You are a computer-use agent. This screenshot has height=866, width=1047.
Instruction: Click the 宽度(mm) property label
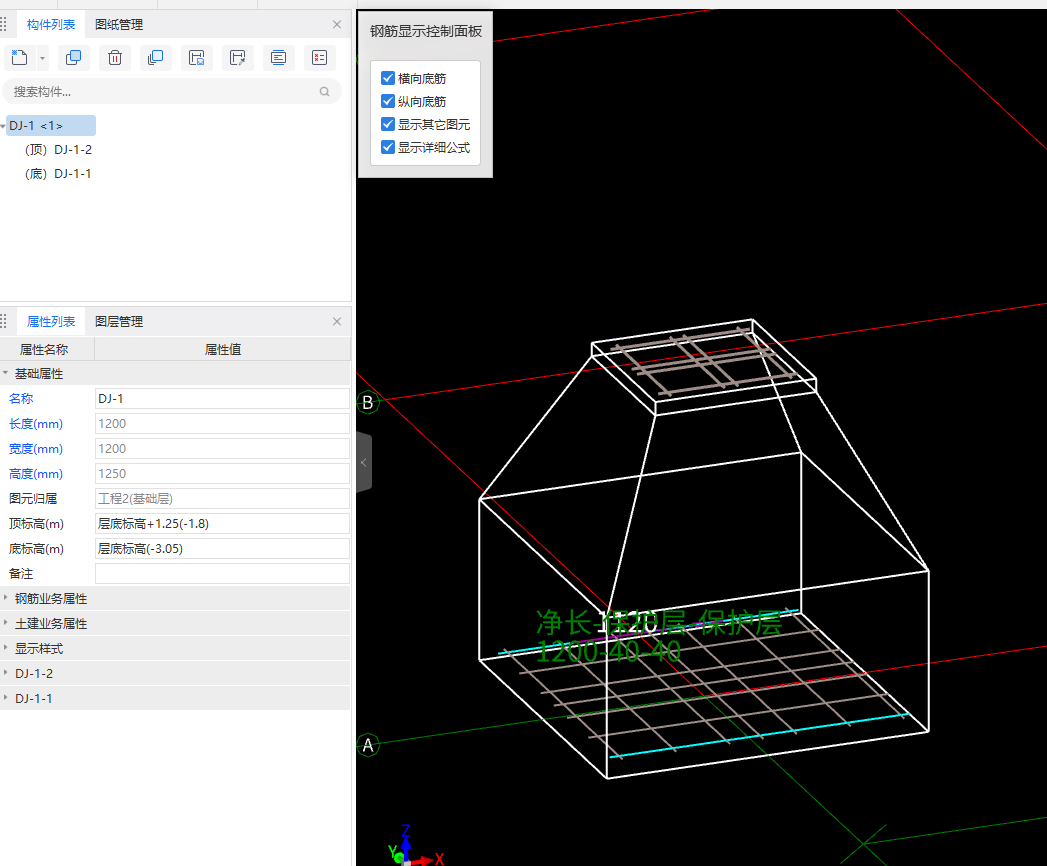(x=36, y=449)
